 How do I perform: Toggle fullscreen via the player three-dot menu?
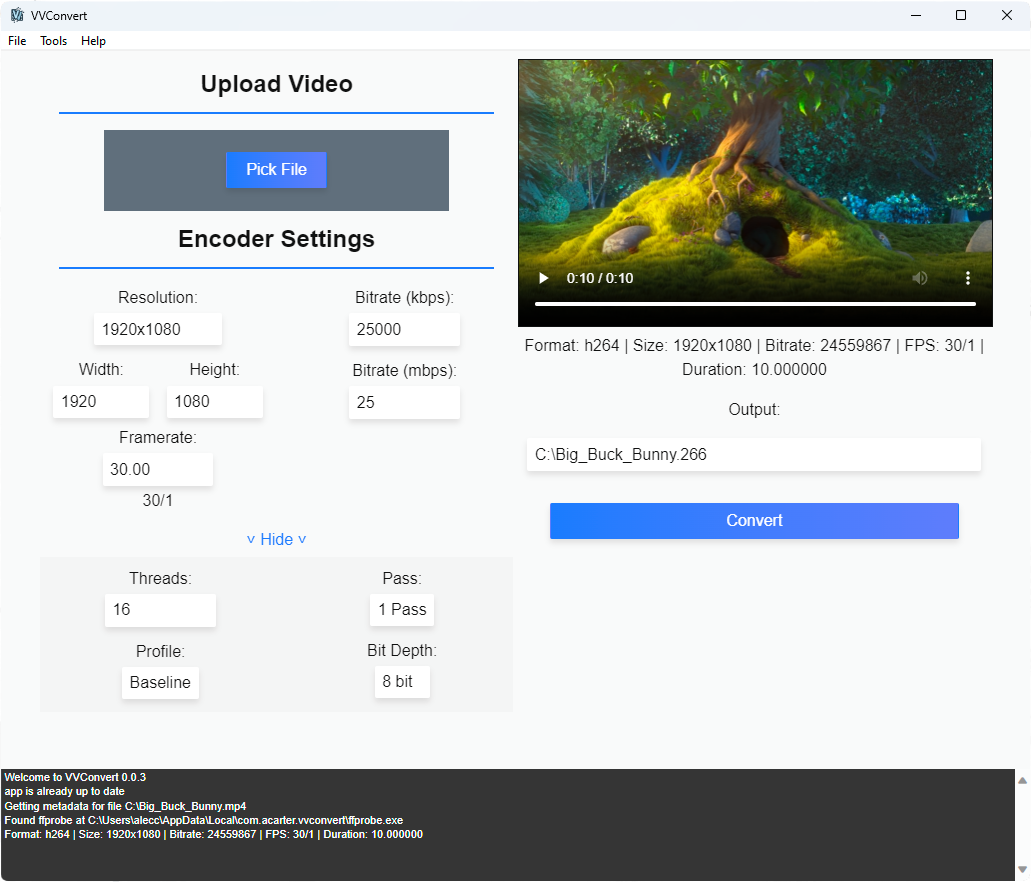point(968,278)
